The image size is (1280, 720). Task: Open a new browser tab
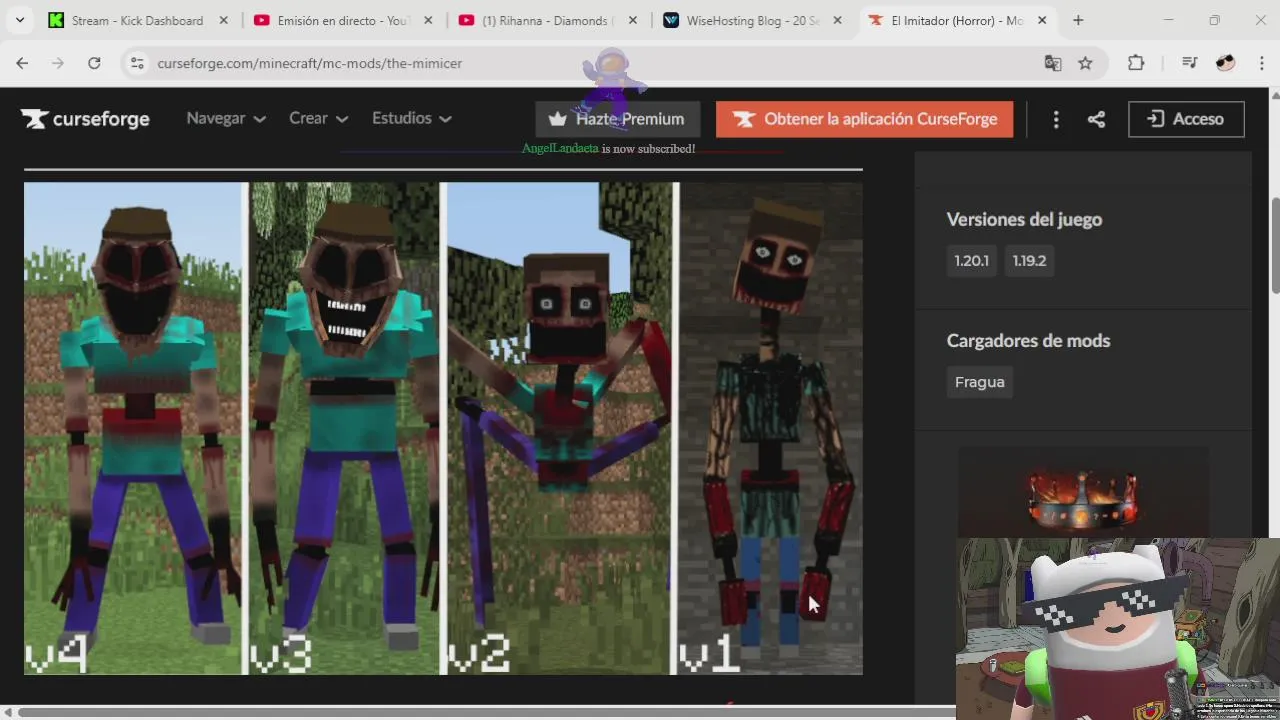click(x=1078, y=20)
